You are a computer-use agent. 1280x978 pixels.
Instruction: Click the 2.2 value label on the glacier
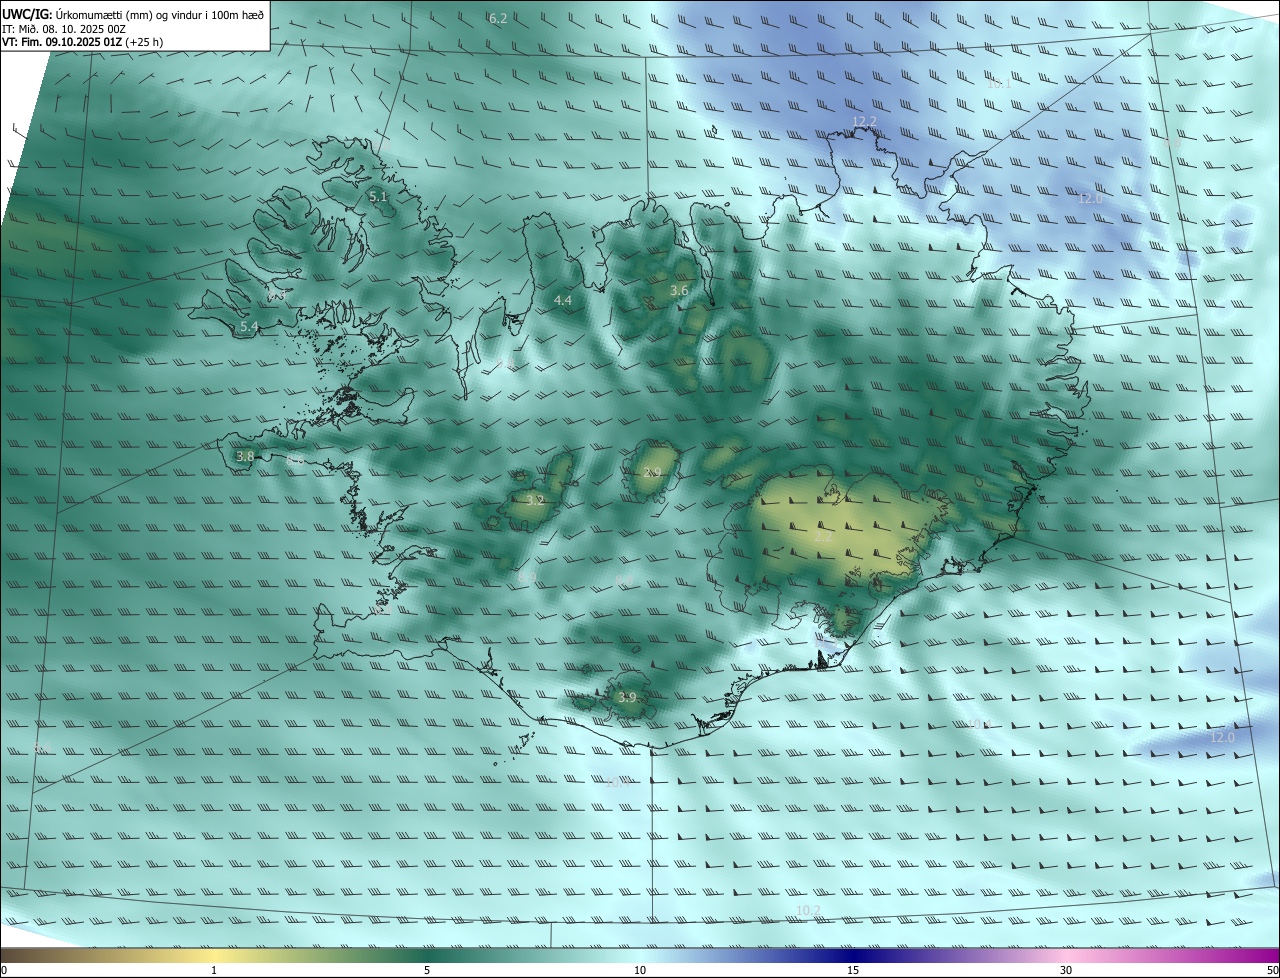pos(823,537)
